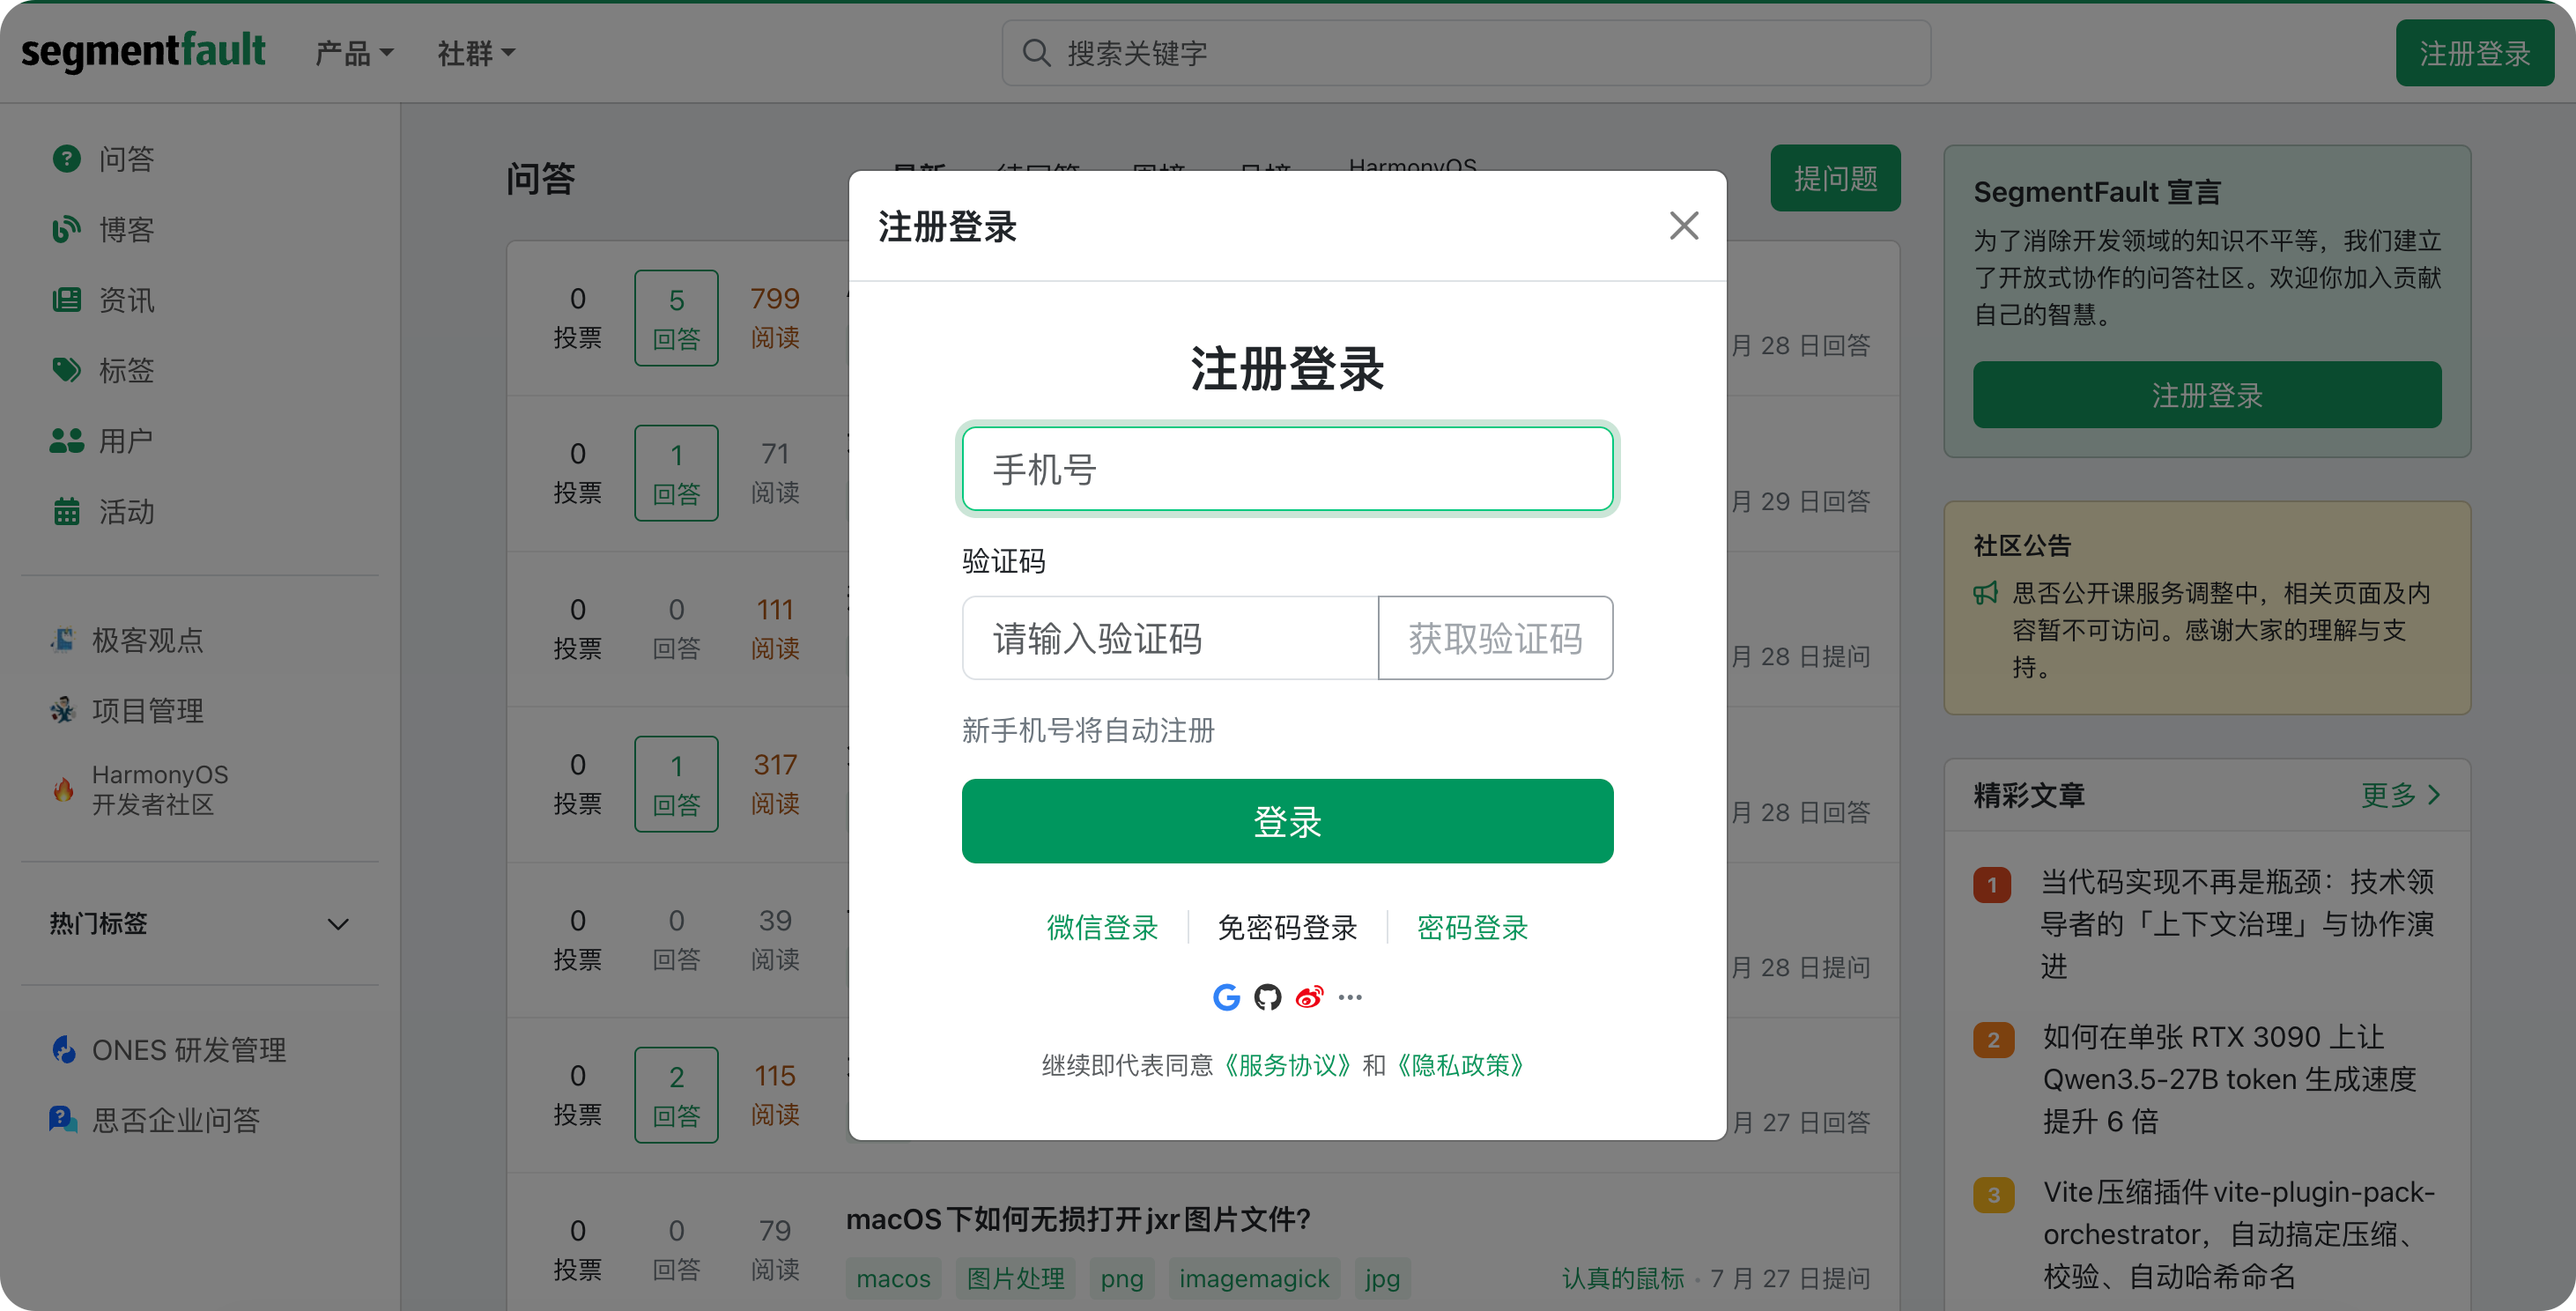Click the 2 回答 answer box
Screen dimensions: 2576x1311
[676, 1095]
